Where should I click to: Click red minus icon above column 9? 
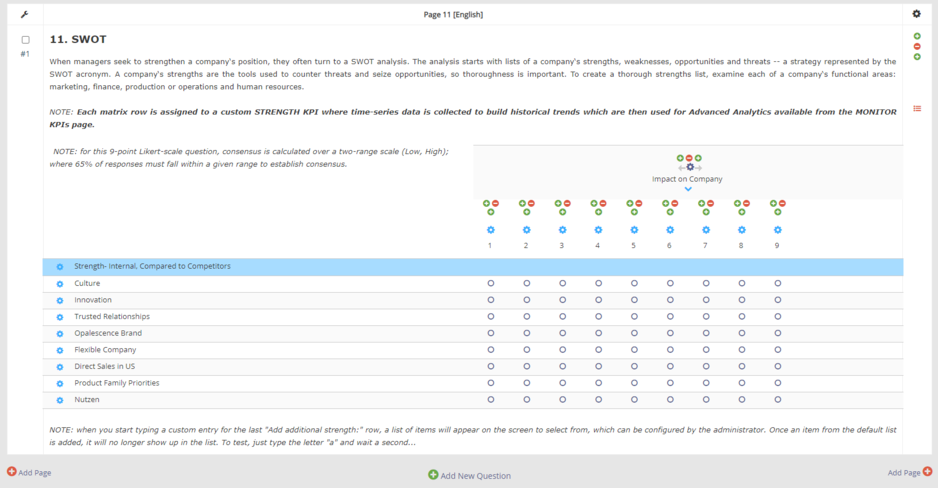[x=783, y=203]
